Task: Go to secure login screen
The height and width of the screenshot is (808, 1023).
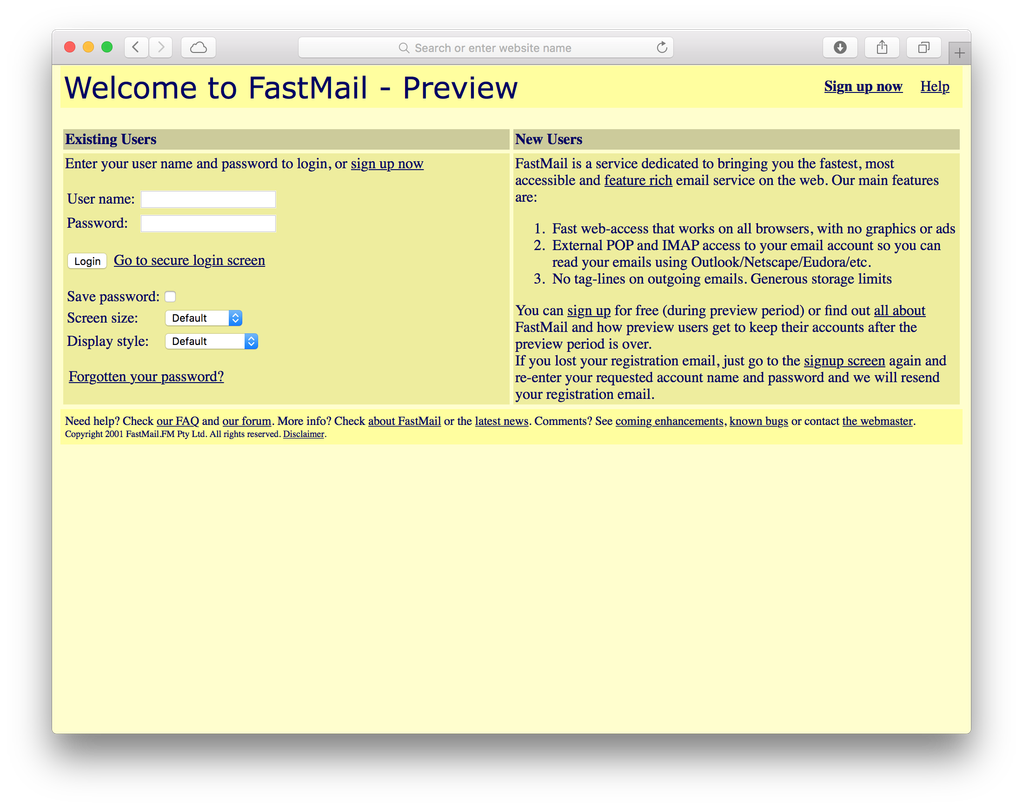Action: pos(188,259)
